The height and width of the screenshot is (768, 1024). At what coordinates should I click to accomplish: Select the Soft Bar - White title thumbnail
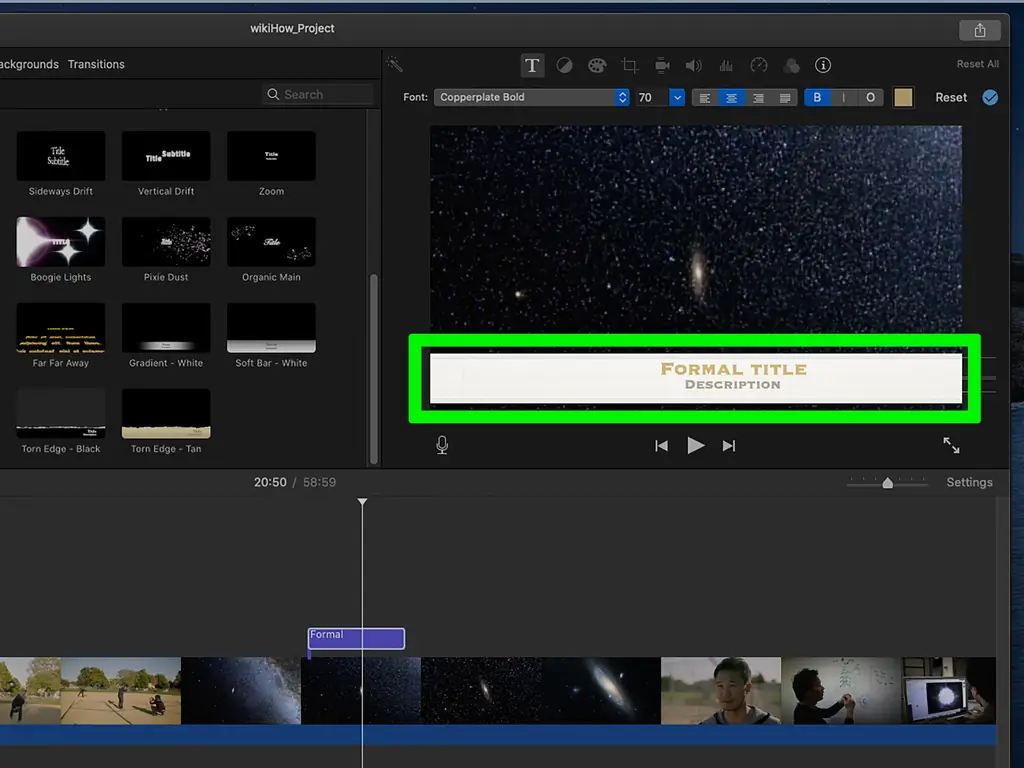pyautogui.click(x=271, y=328)
